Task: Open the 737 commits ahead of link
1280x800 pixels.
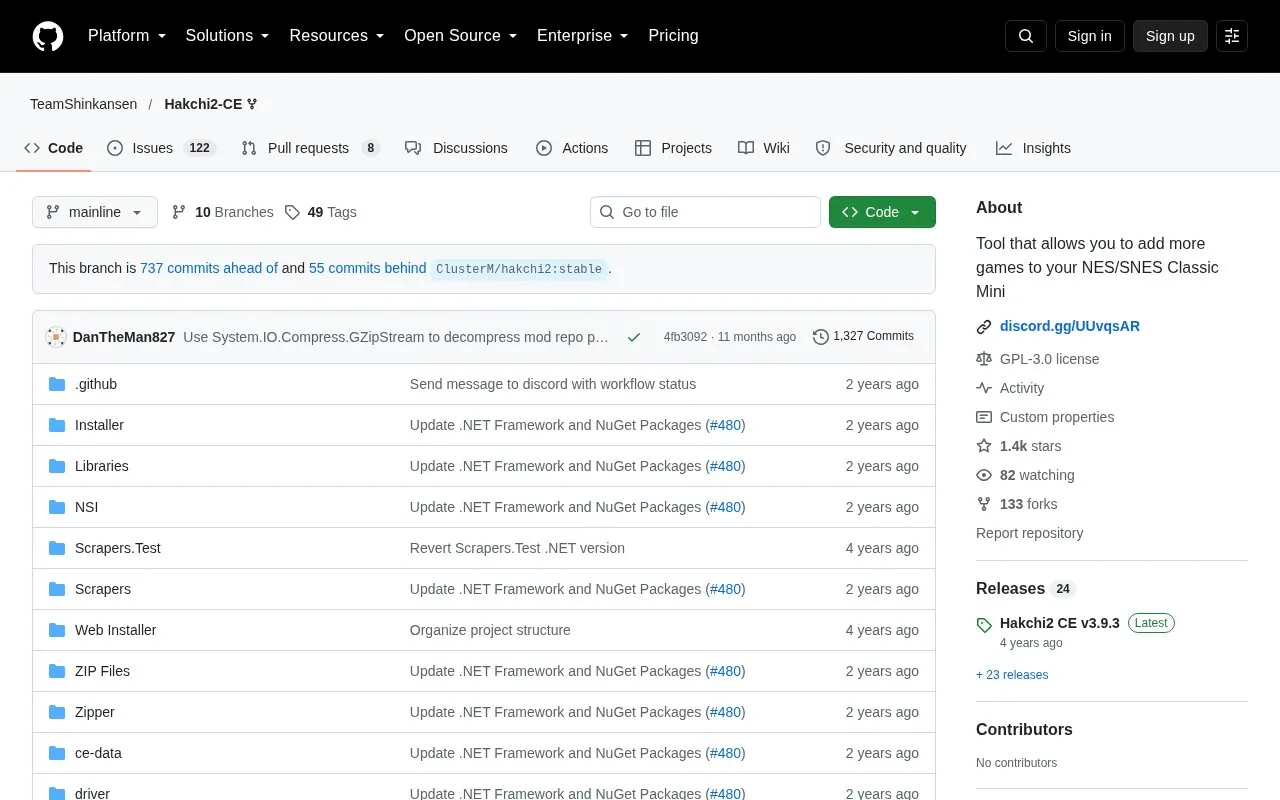Action: coord(209,268)
